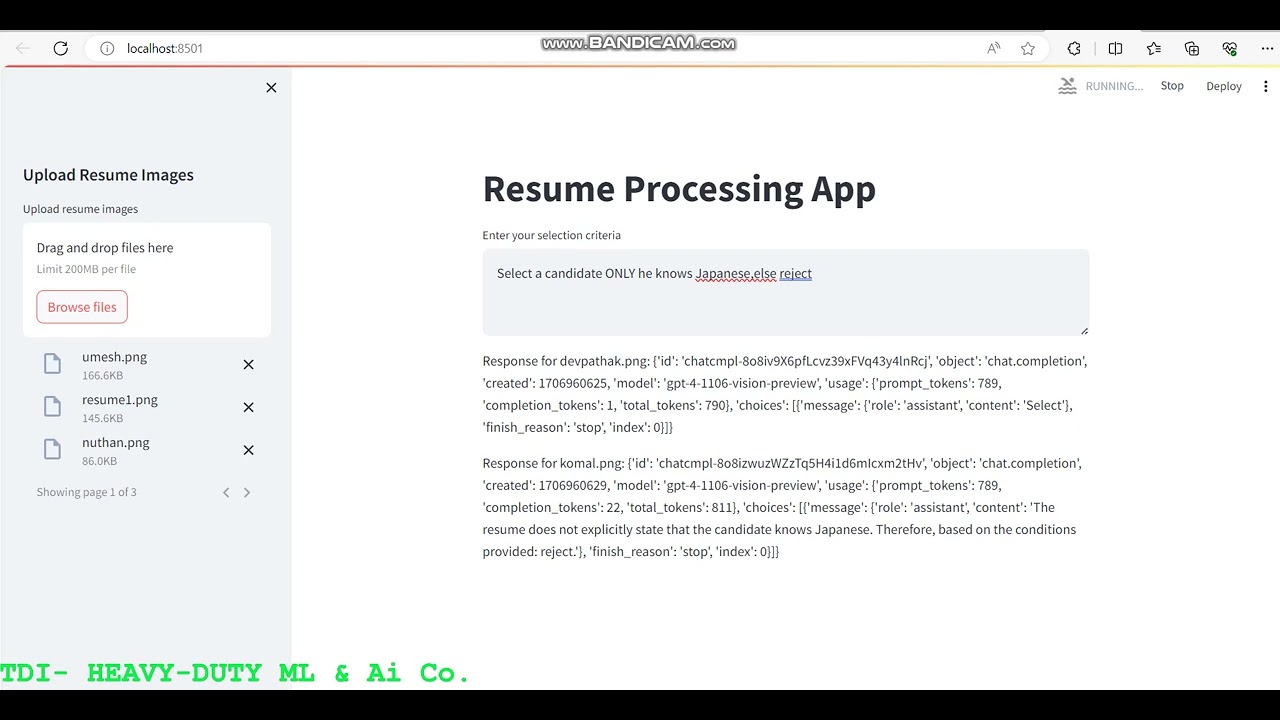Click file icon next to nuthan.png

tap(53, 450)
